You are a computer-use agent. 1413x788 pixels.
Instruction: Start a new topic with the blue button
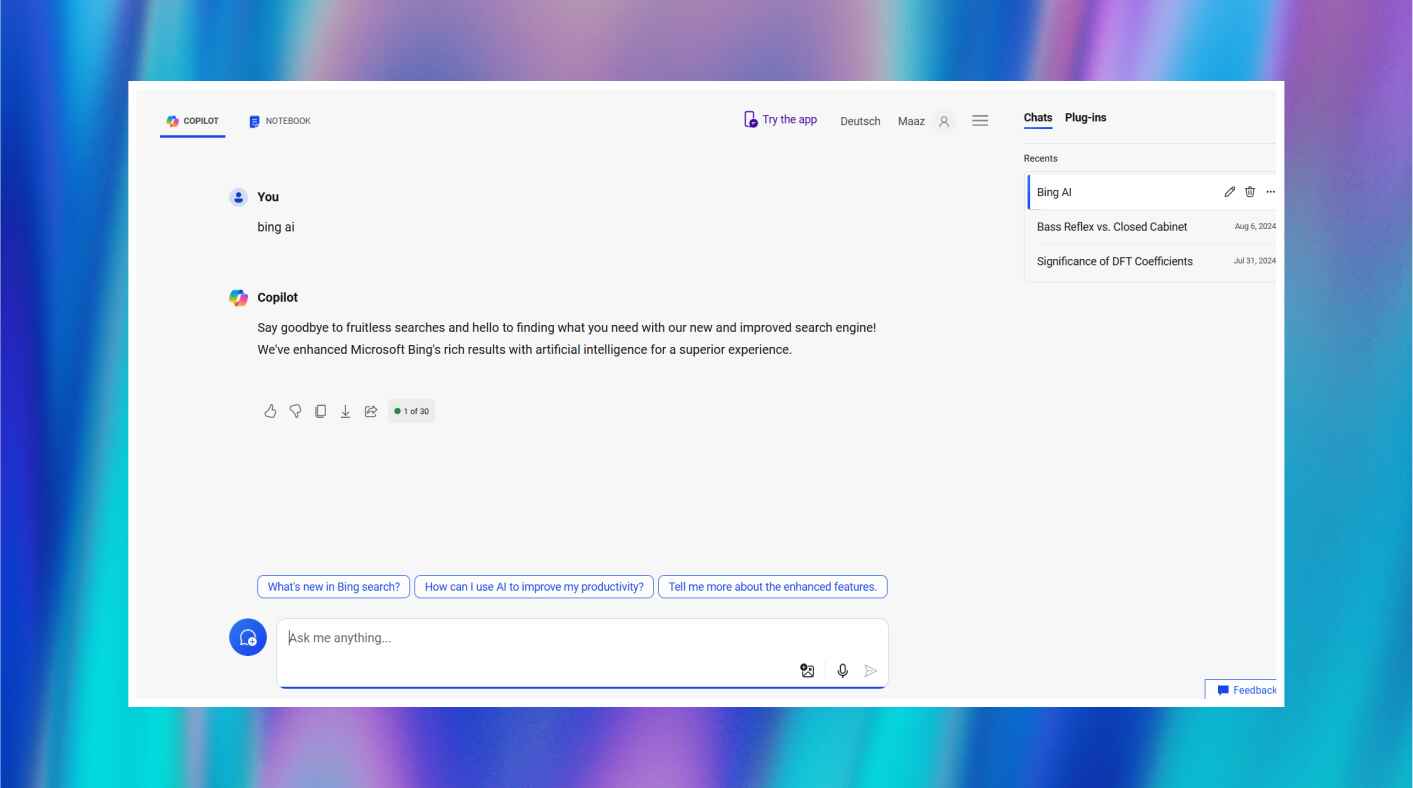point(248,637)
